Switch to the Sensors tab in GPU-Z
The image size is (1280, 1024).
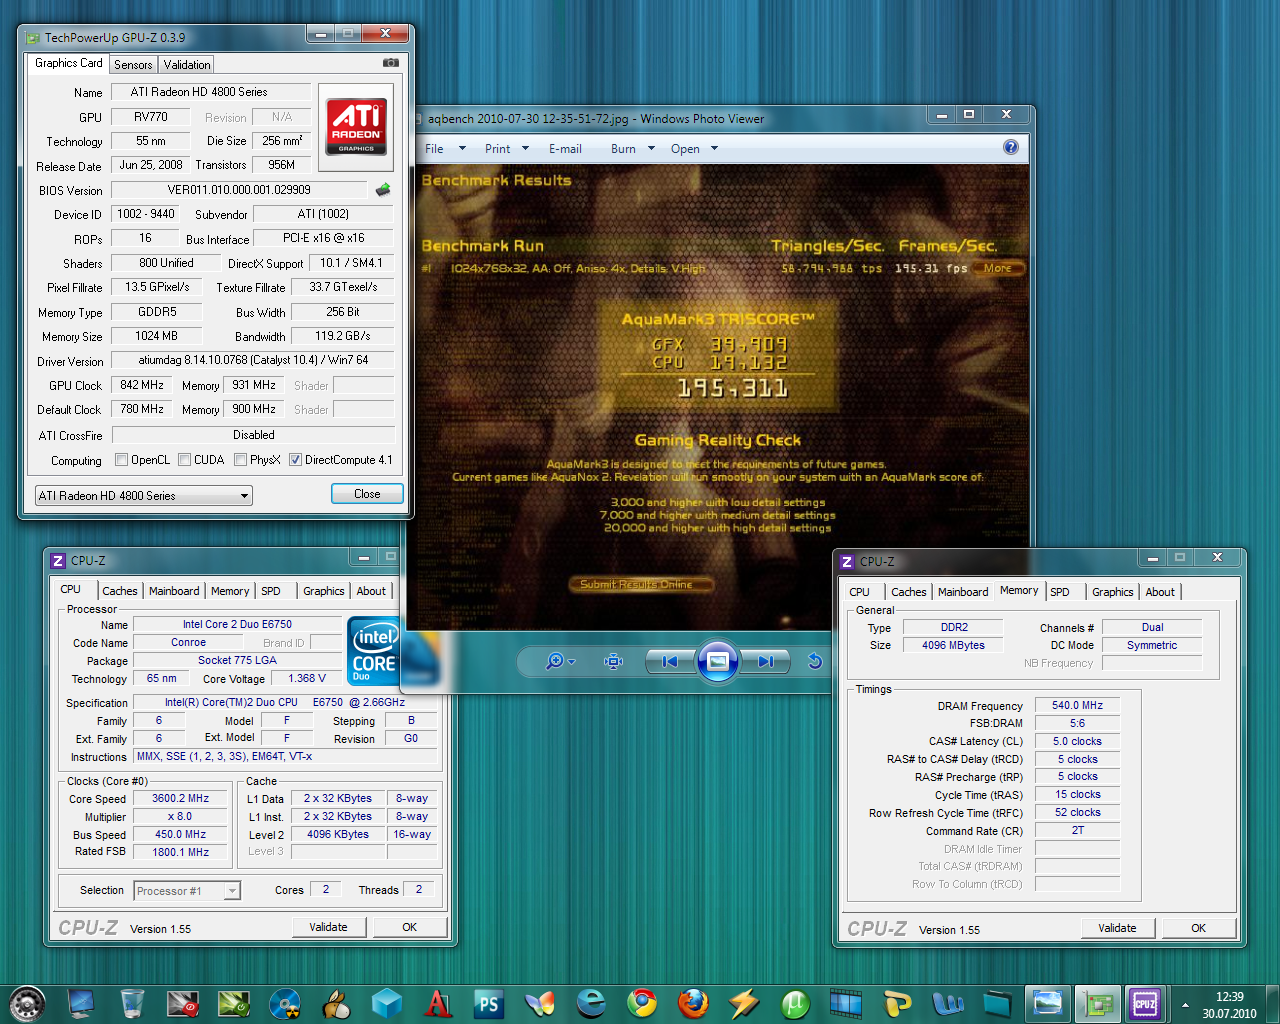(133, 64)
